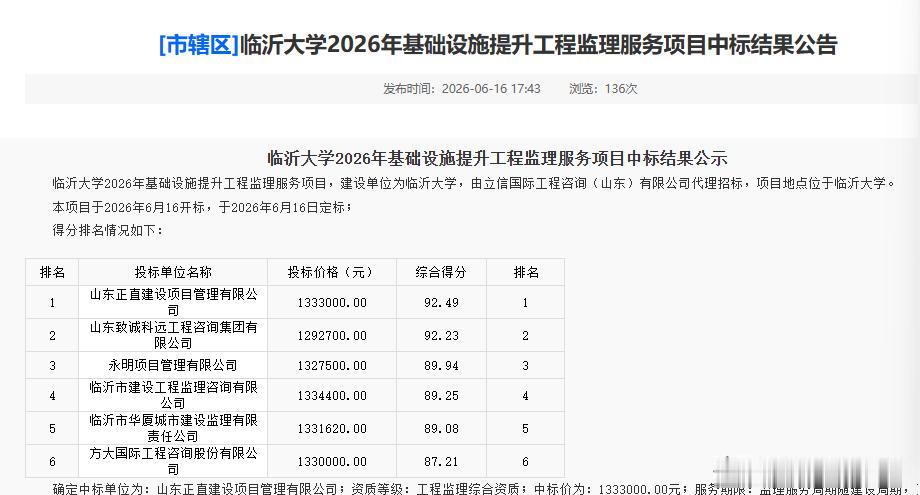Select the 投标单位名称 column header
The height and width of the screenshot is (495, 920).
click(x=173, y=272)
